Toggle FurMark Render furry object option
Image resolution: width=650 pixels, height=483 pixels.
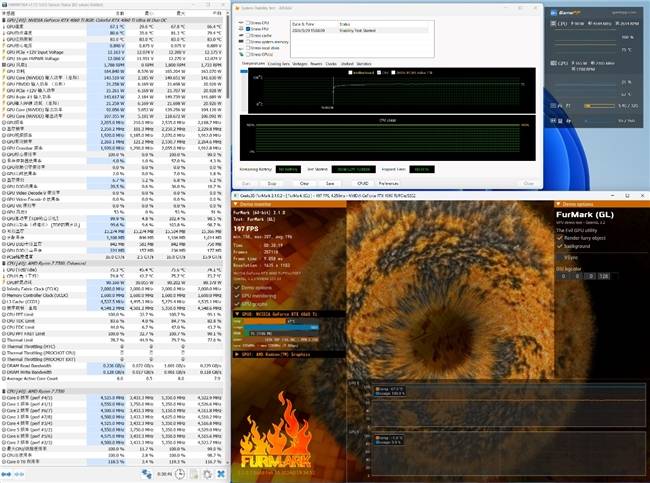coord(560,238)
